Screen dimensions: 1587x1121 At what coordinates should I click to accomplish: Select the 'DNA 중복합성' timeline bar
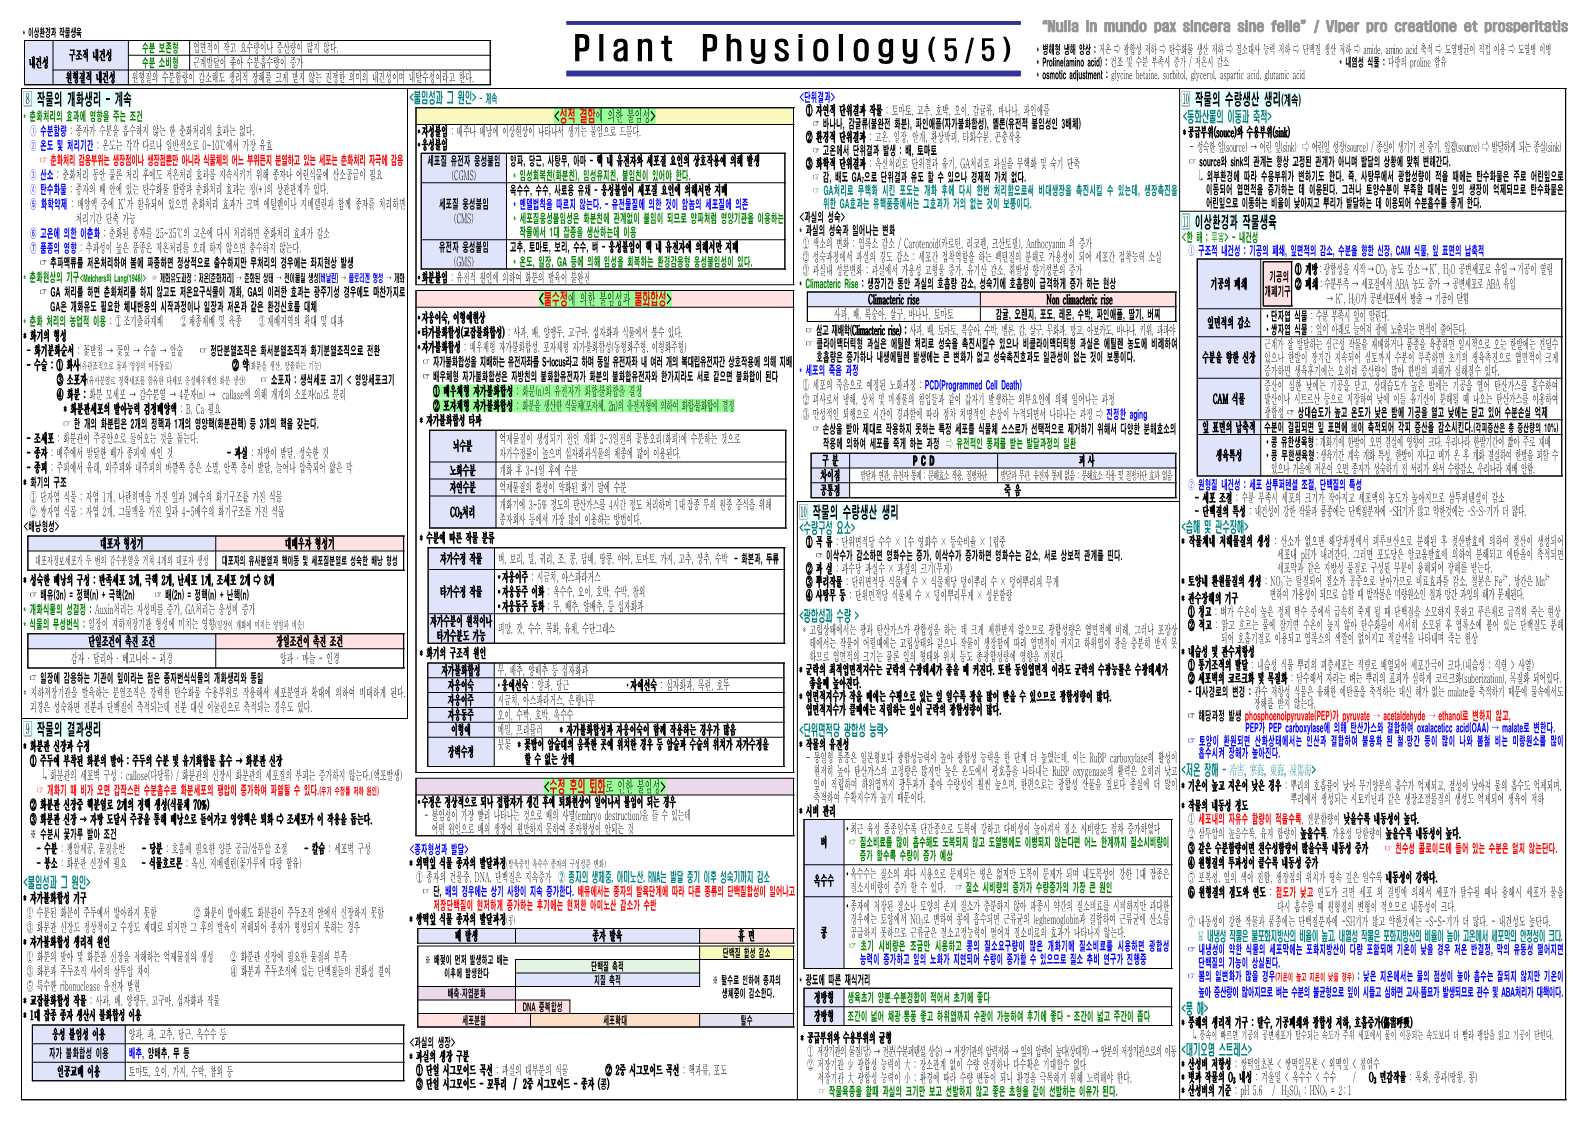click(x=543, y=1007)
